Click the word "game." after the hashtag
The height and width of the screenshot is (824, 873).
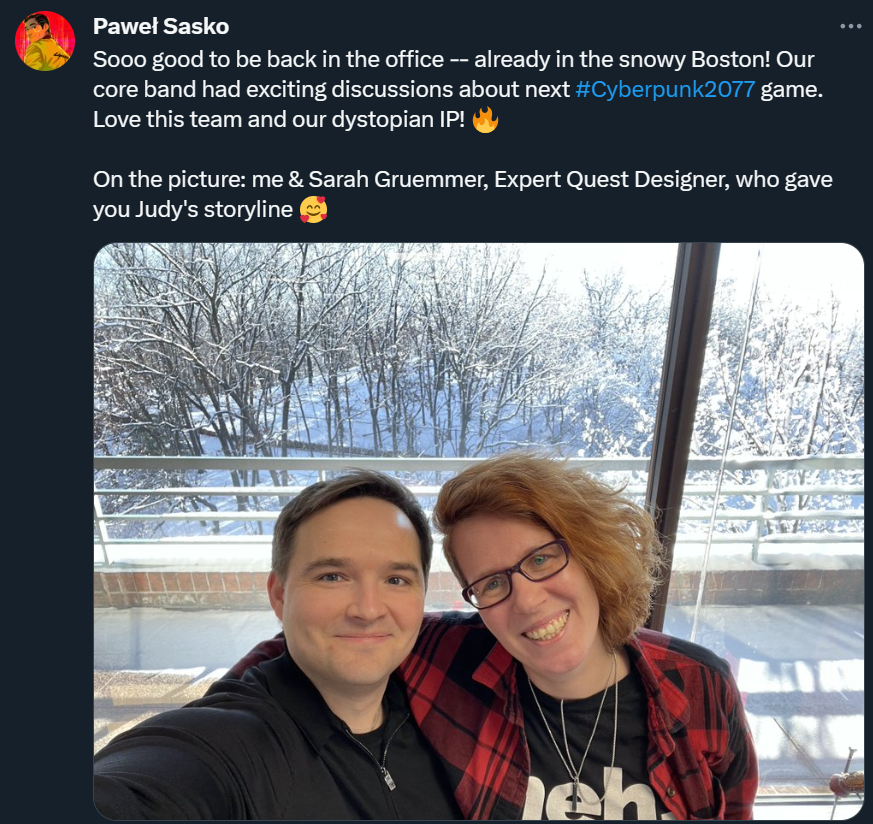792,89
